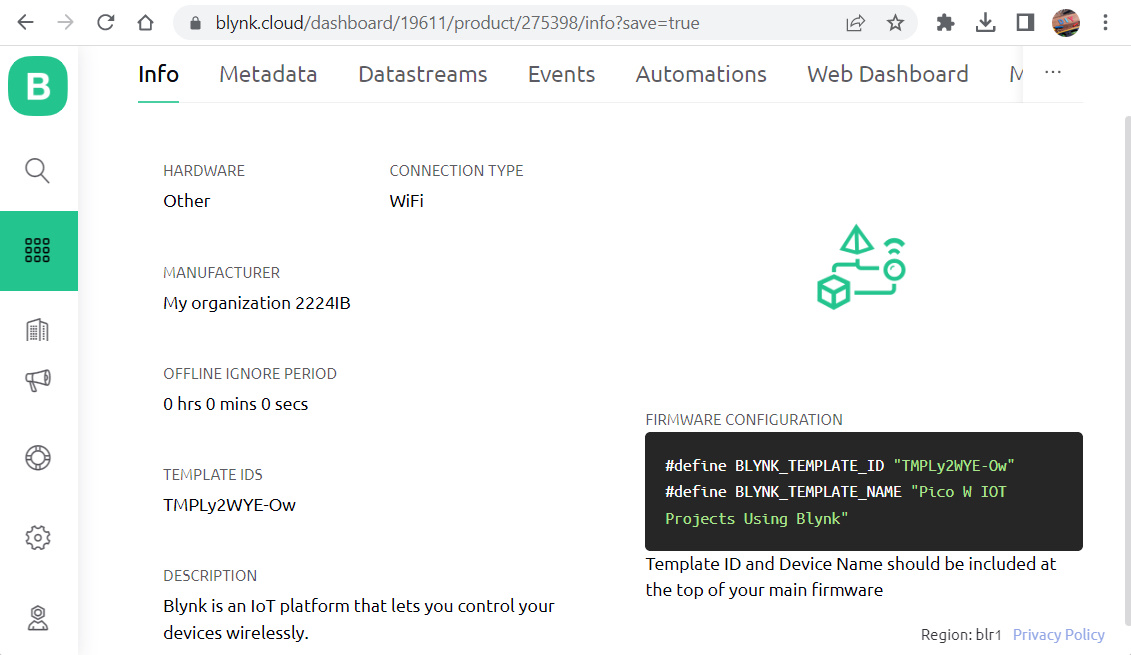The height and width of the screenshot is (655, 1131).
Task: Click the '0 hrs 0 mins 0 secs' value
Action: click(235, 404)
